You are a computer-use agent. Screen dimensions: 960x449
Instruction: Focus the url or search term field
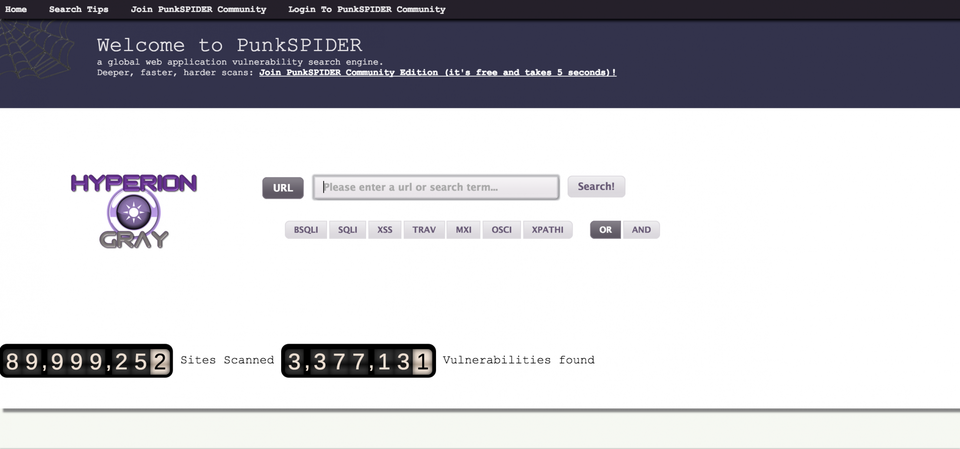click(x=436, y=187)
